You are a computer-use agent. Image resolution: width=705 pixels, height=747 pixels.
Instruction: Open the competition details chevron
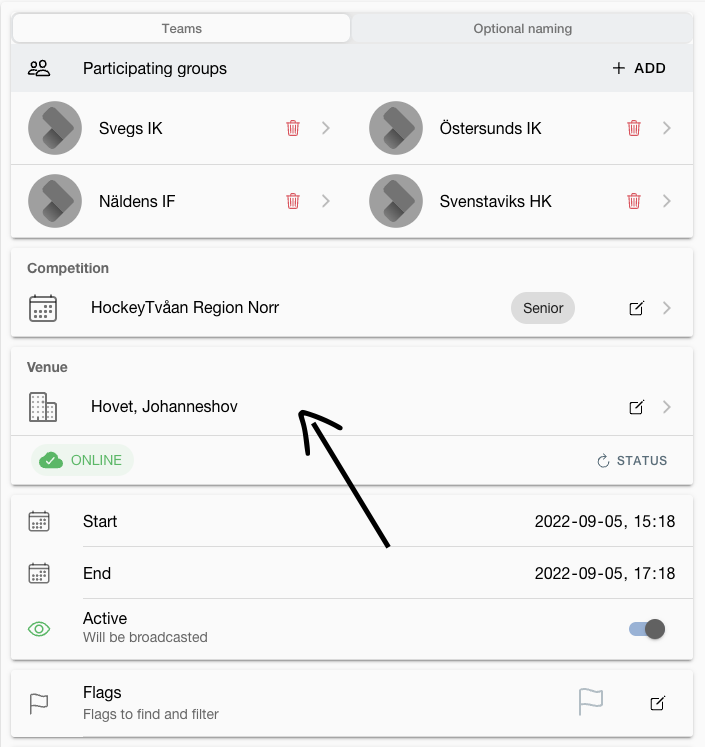pyautogui.click(x=667, y=308)
